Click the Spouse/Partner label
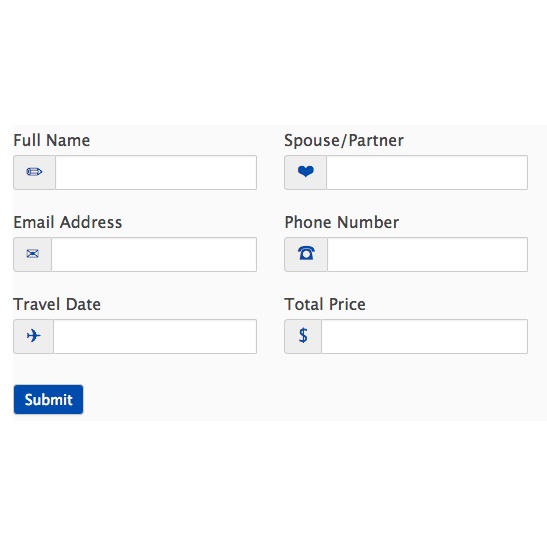Viewport: 547px width, 547px height. click(344, 141)
